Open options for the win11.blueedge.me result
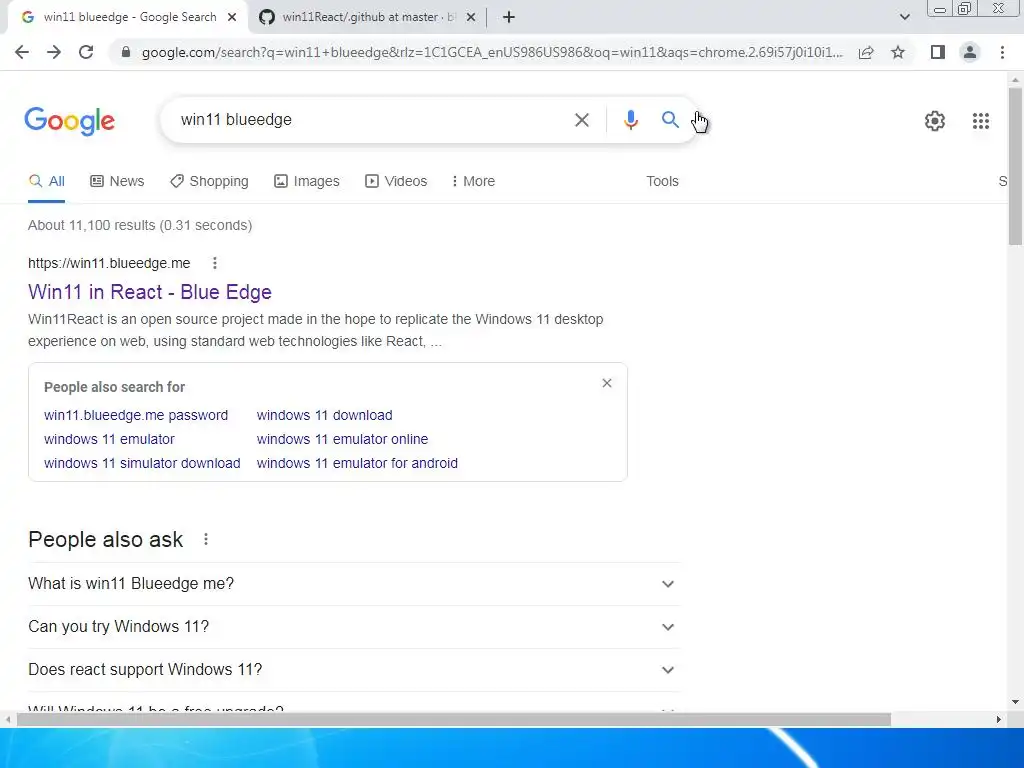This screenshot has width=1024, height=768. [215, 263]
